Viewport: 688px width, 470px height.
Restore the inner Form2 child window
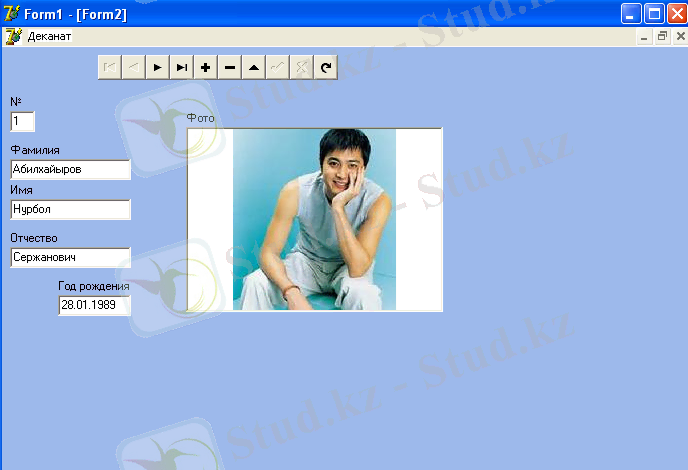tap(662, 37)
